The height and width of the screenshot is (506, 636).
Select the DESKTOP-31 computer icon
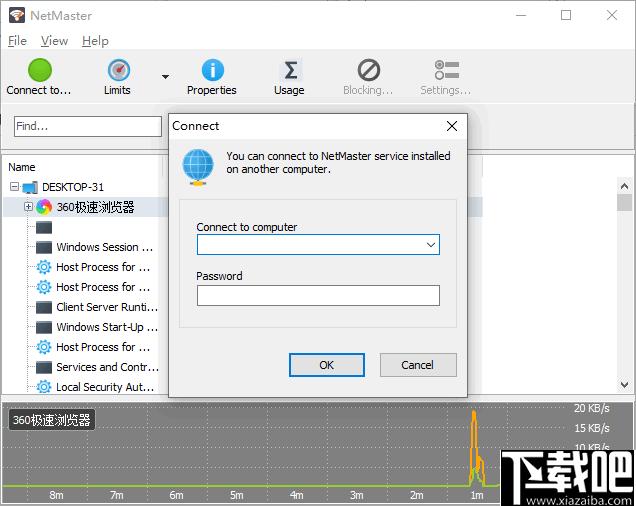(30, 187)
